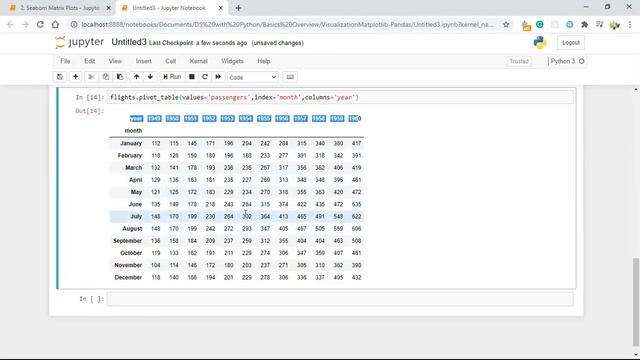Rename notebook by clicking Untitled3 title
Screen dimensions: 640x360
129,42
